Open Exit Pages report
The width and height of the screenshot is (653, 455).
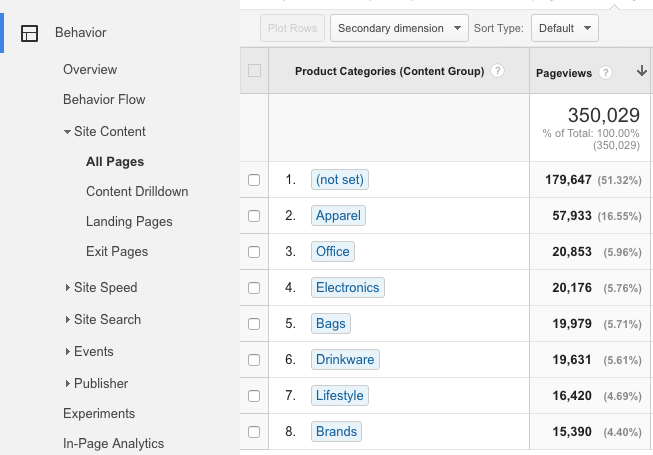[117, 251]
